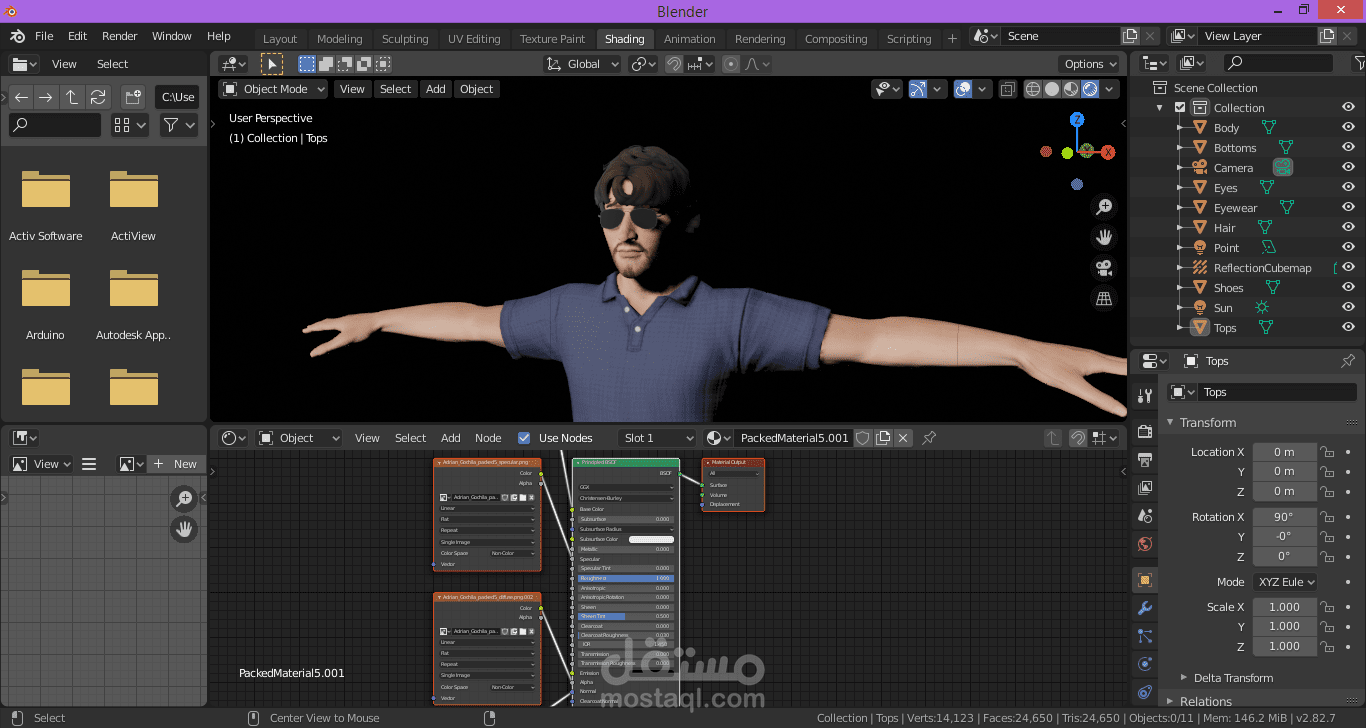The height and width of the screenshot is (728, 1366).
Task: Uncheck the Use Nodes checkbox
Action: 524,437
